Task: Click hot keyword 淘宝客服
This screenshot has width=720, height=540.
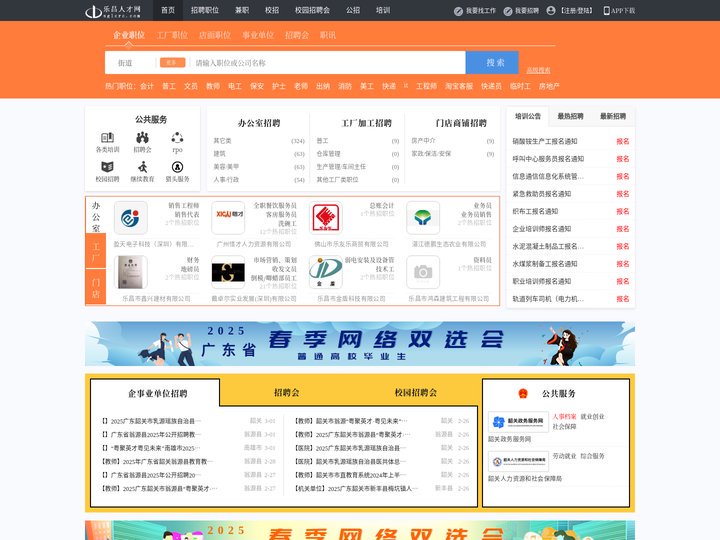Action: (x=459, y=86)
